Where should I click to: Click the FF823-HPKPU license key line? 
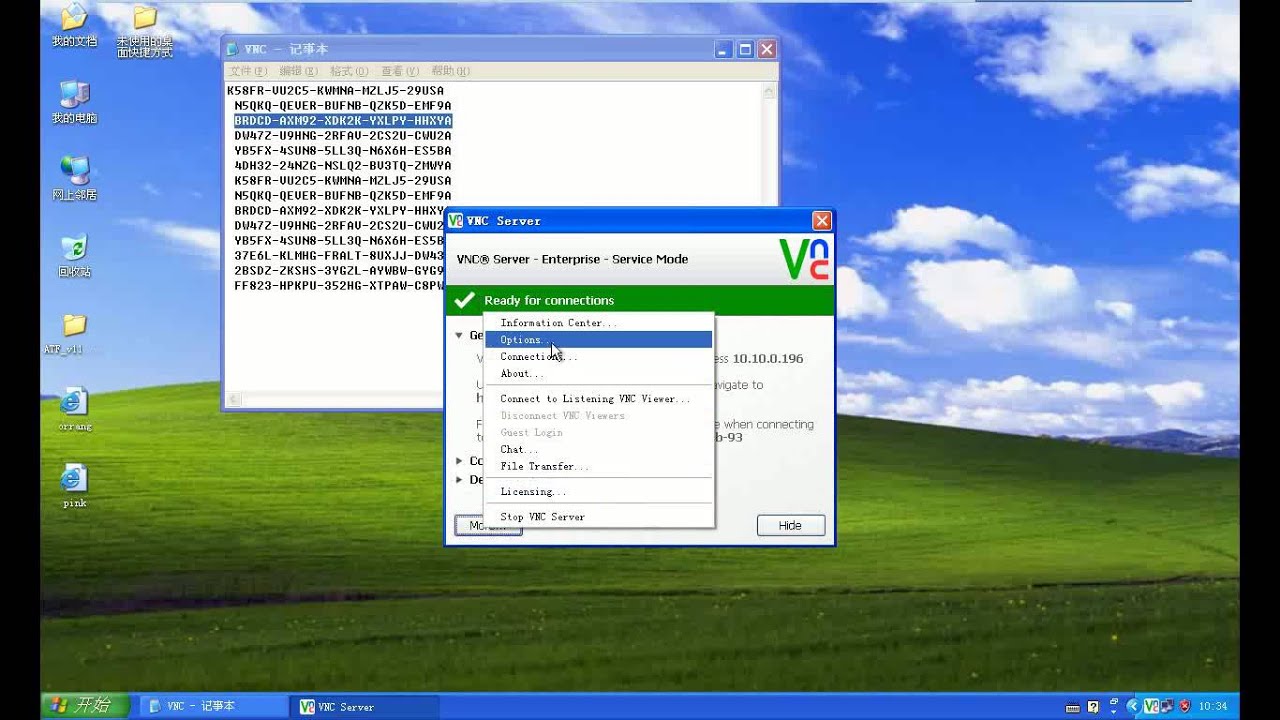click(x=339, y=285)
